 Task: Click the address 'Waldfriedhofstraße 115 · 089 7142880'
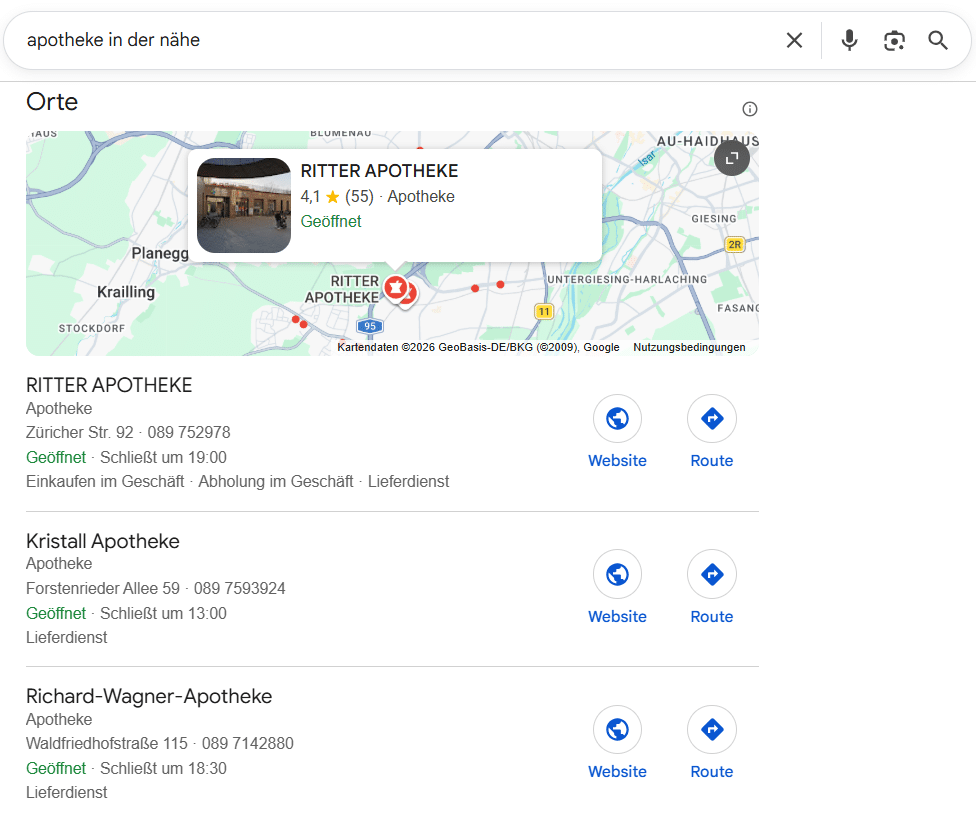click(x=160, y=743)
